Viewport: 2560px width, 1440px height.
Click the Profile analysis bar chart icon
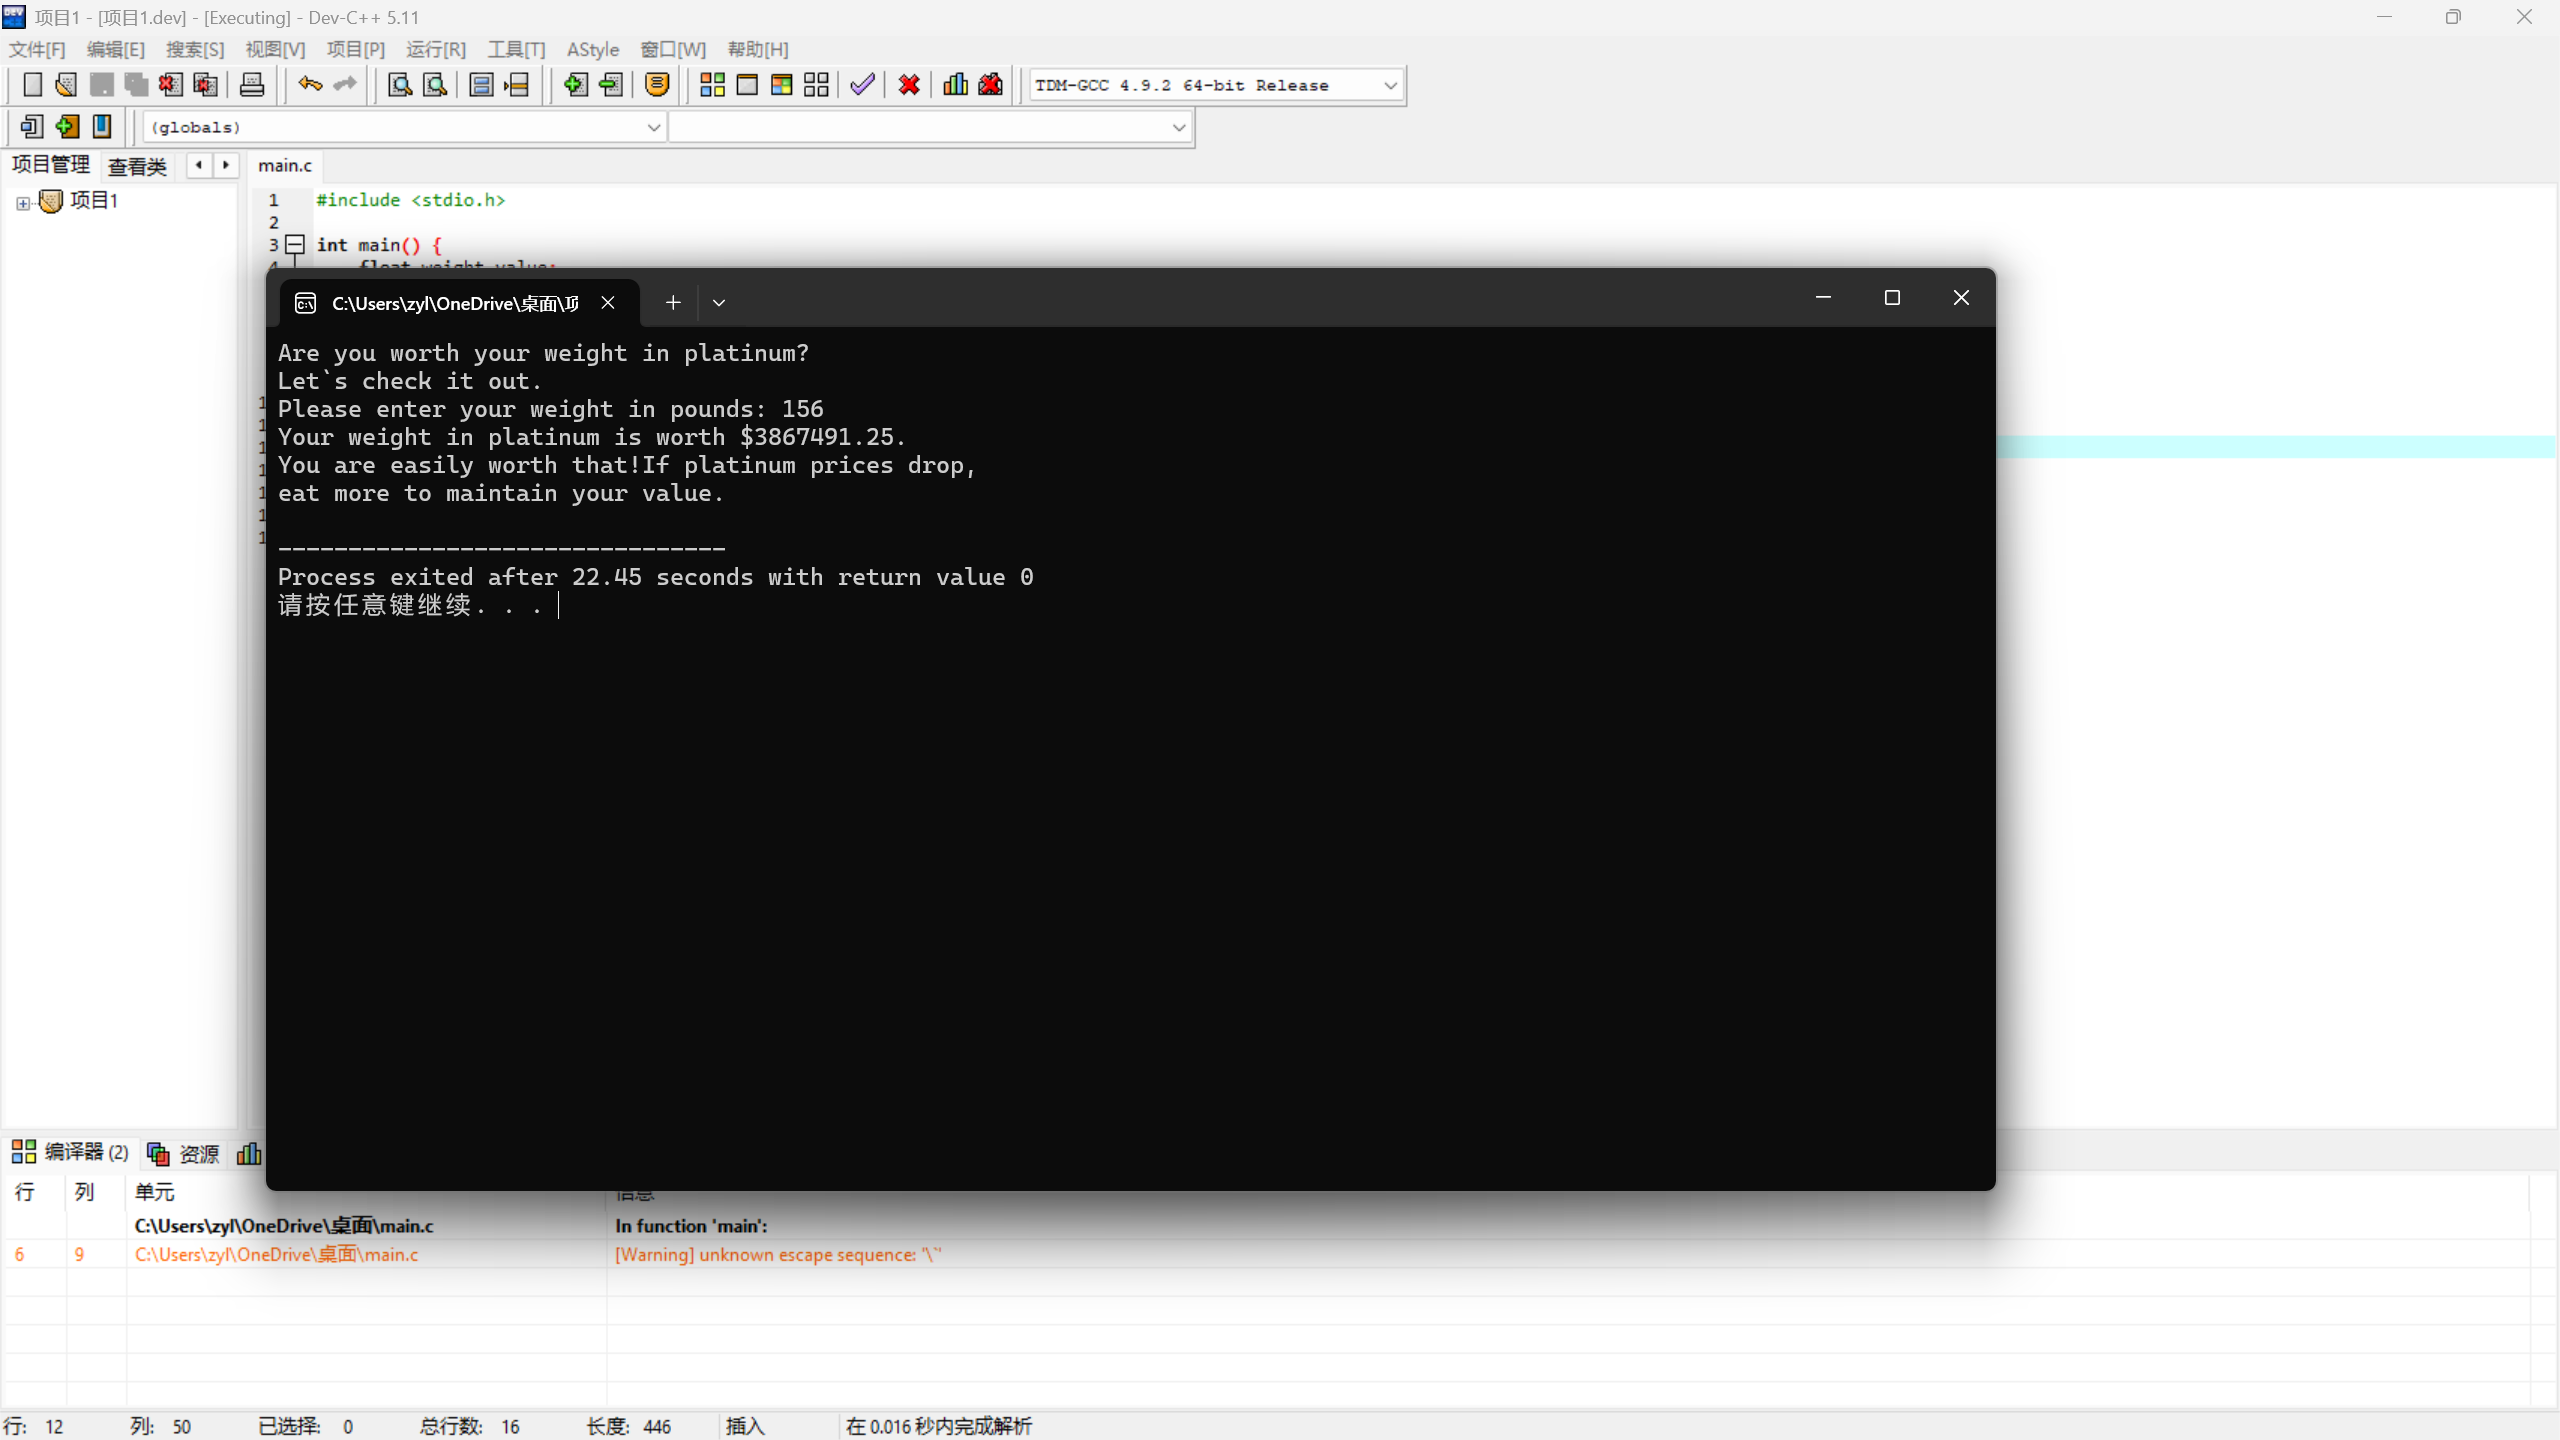point(955,85)
